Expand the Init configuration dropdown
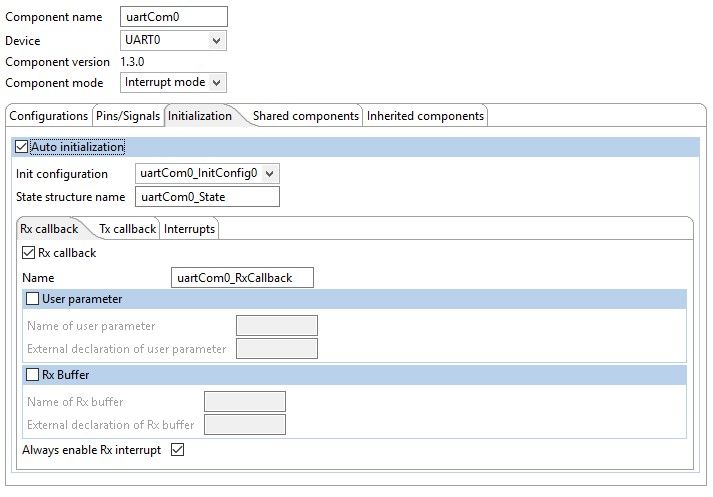 point(206,173)
